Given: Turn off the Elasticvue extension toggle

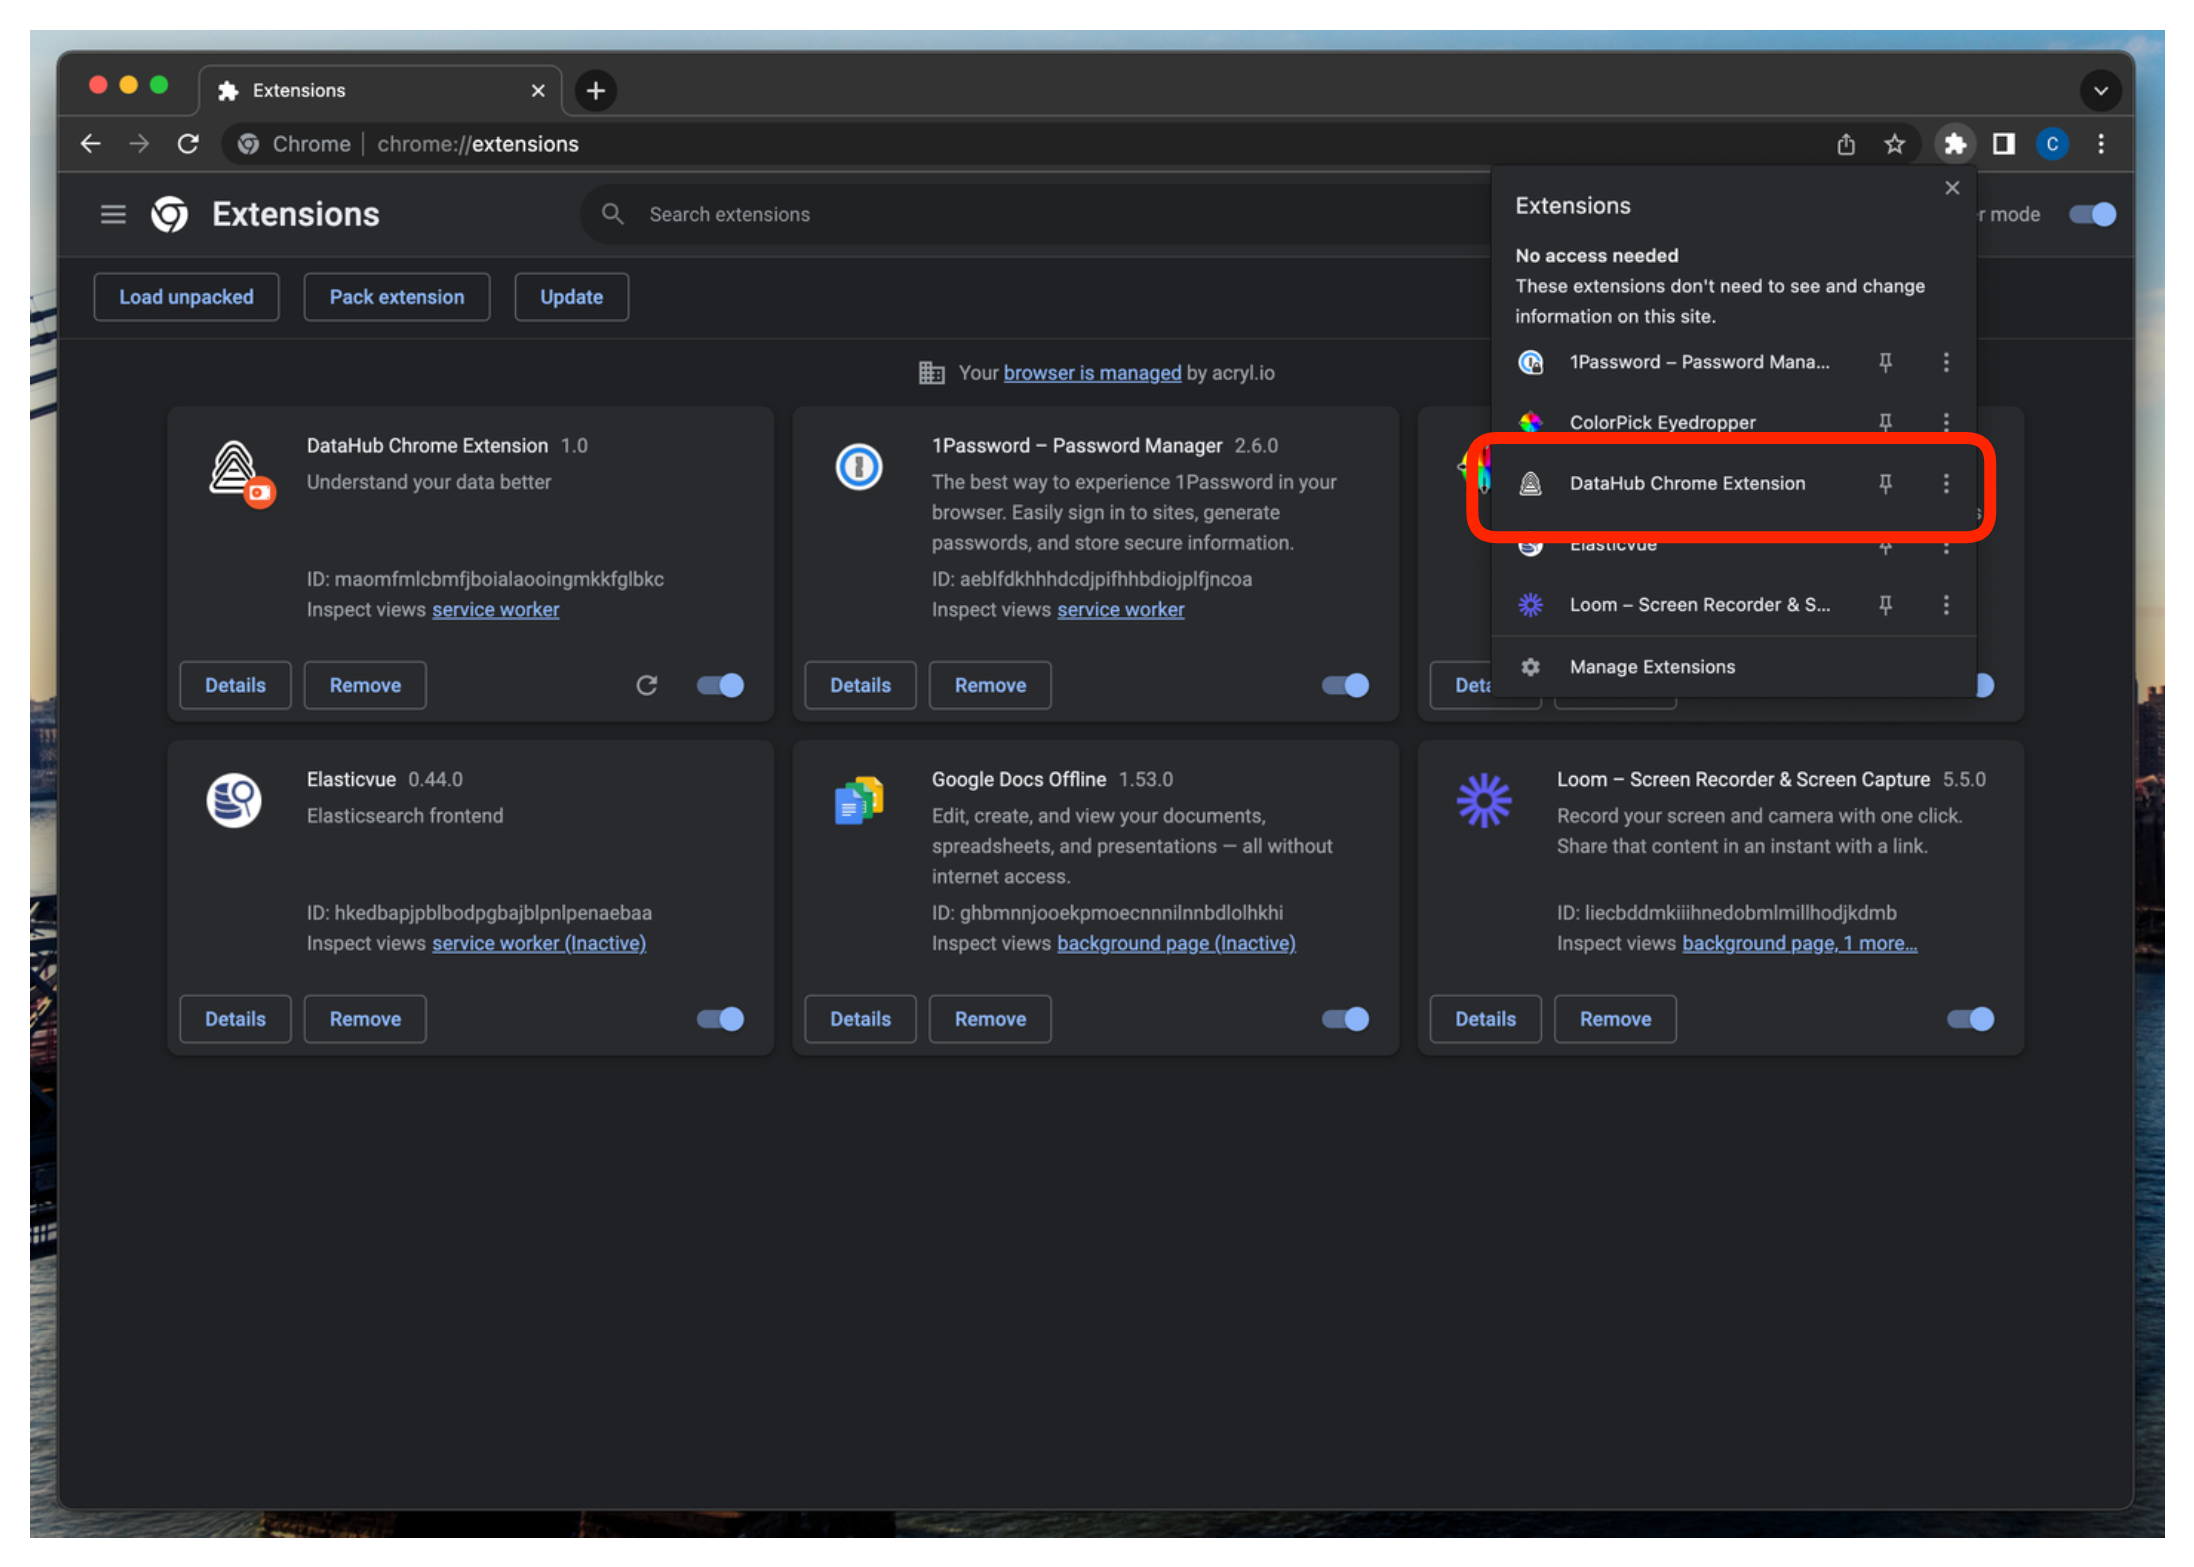Looking at the screenshot, I should point(721,1019).
